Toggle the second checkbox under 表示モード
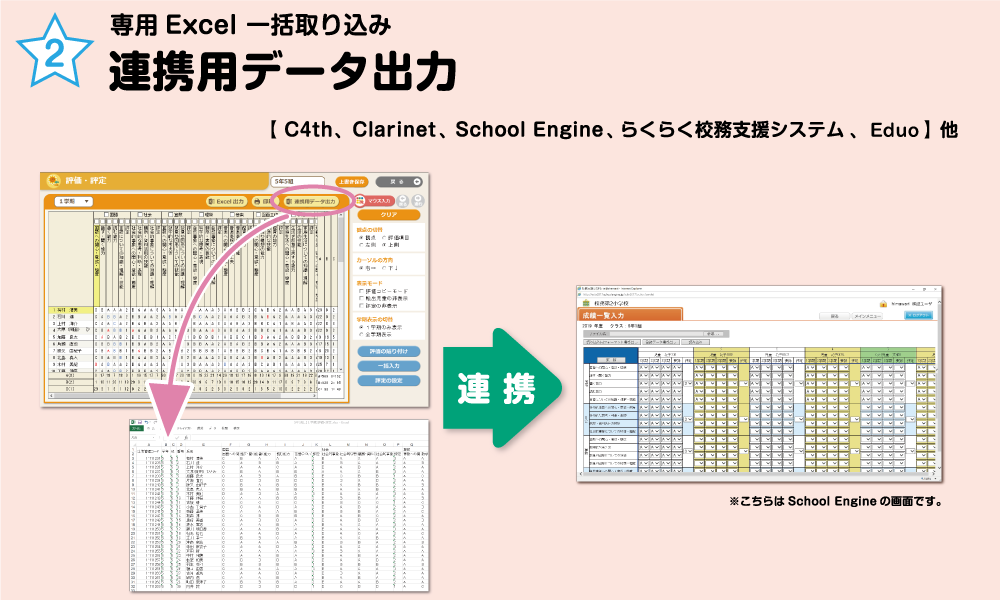 coord(362,298)
